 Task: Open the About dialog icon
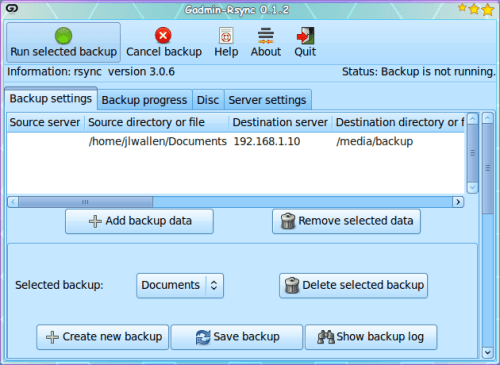click(x=266, y=36)
